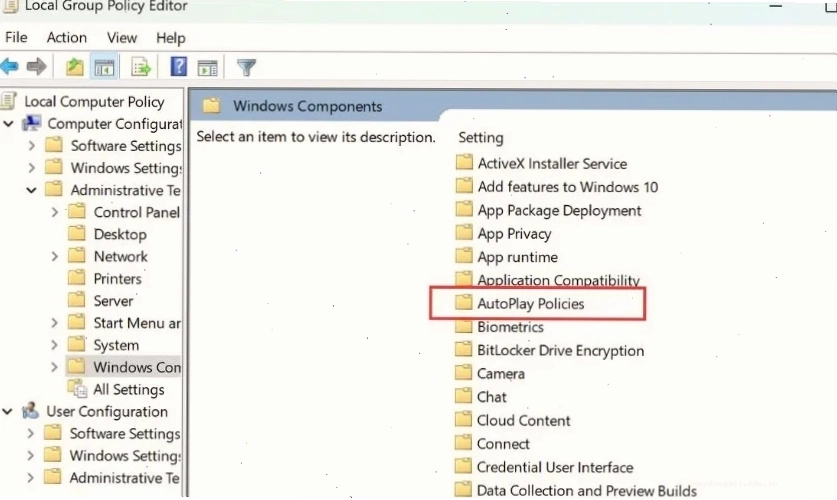Select the Cloud Content folder
Viewport: 837px width, 500px height.
(524, 420)
